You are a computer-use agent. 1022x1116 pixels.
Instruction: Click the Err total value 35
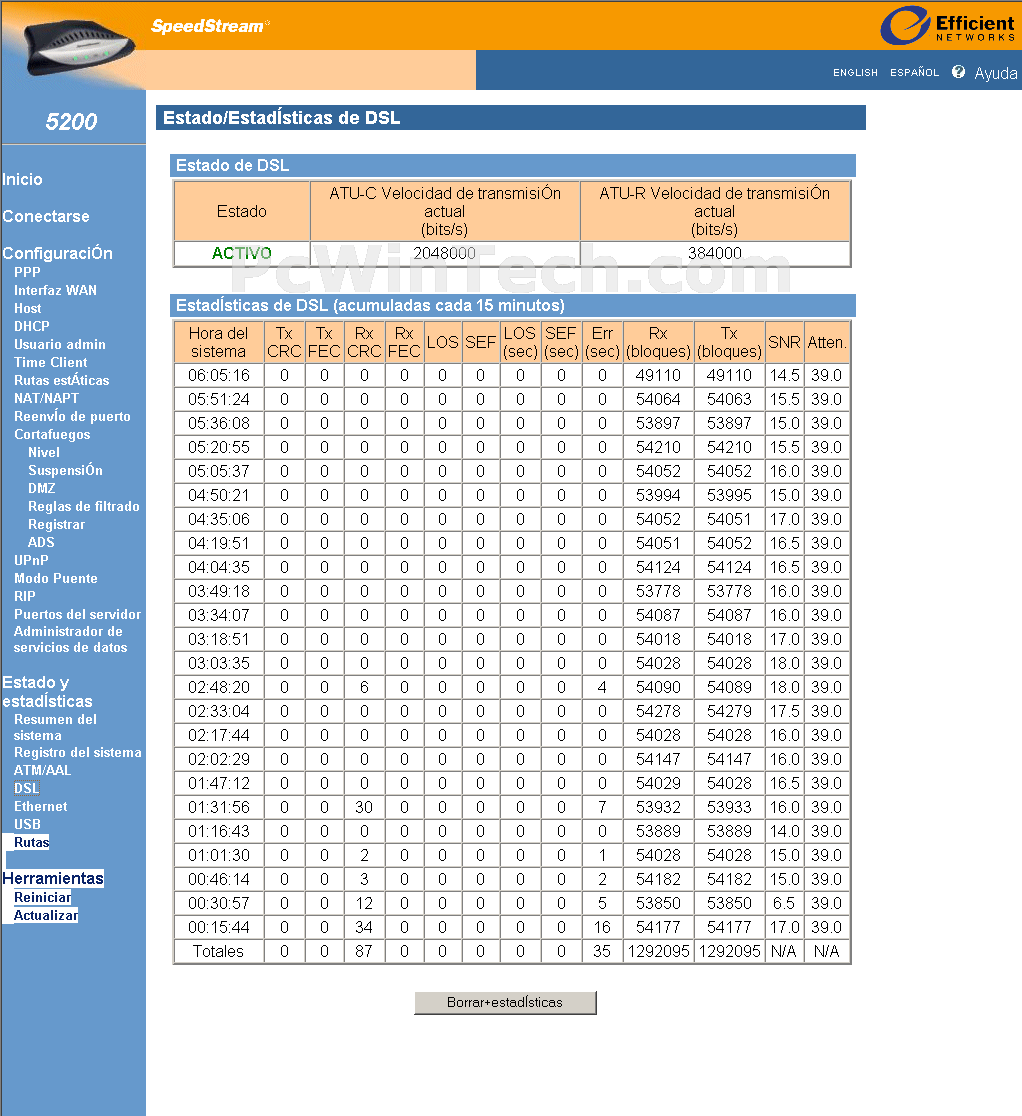point(602,952)
